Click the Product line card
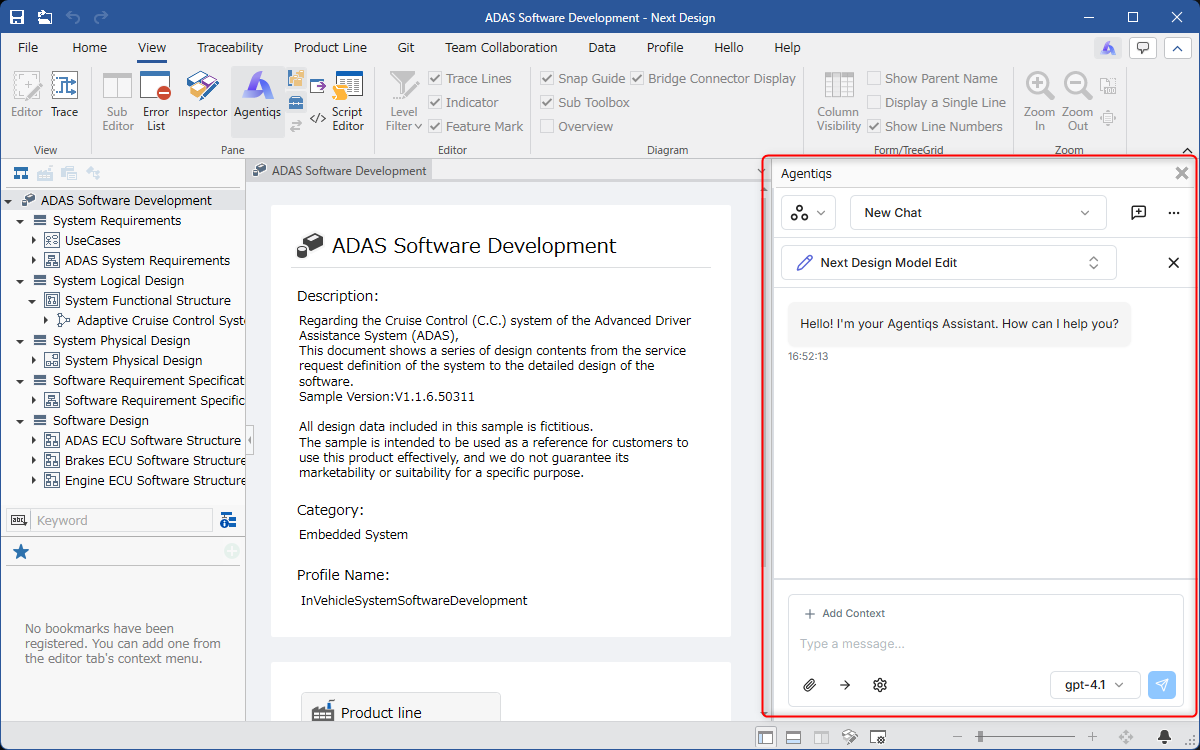The height and width of the screenshot is (750, 1200). 400,707
